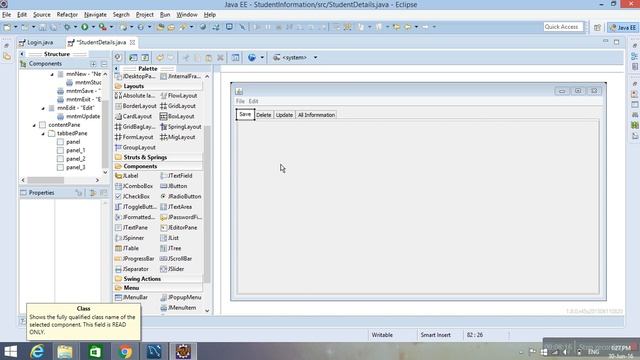Pick GroupLayout from Layouts
The height and width of the screenshot is (360, 640).
[136, 147]
